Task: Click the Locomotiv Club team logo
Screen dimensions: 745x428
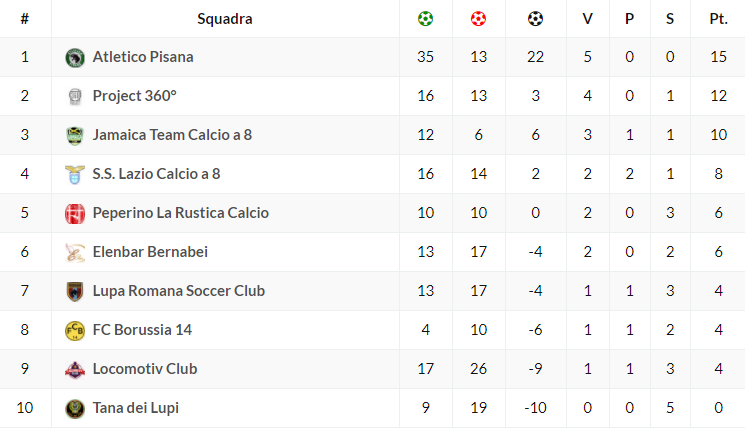Action: pos(74,369)
